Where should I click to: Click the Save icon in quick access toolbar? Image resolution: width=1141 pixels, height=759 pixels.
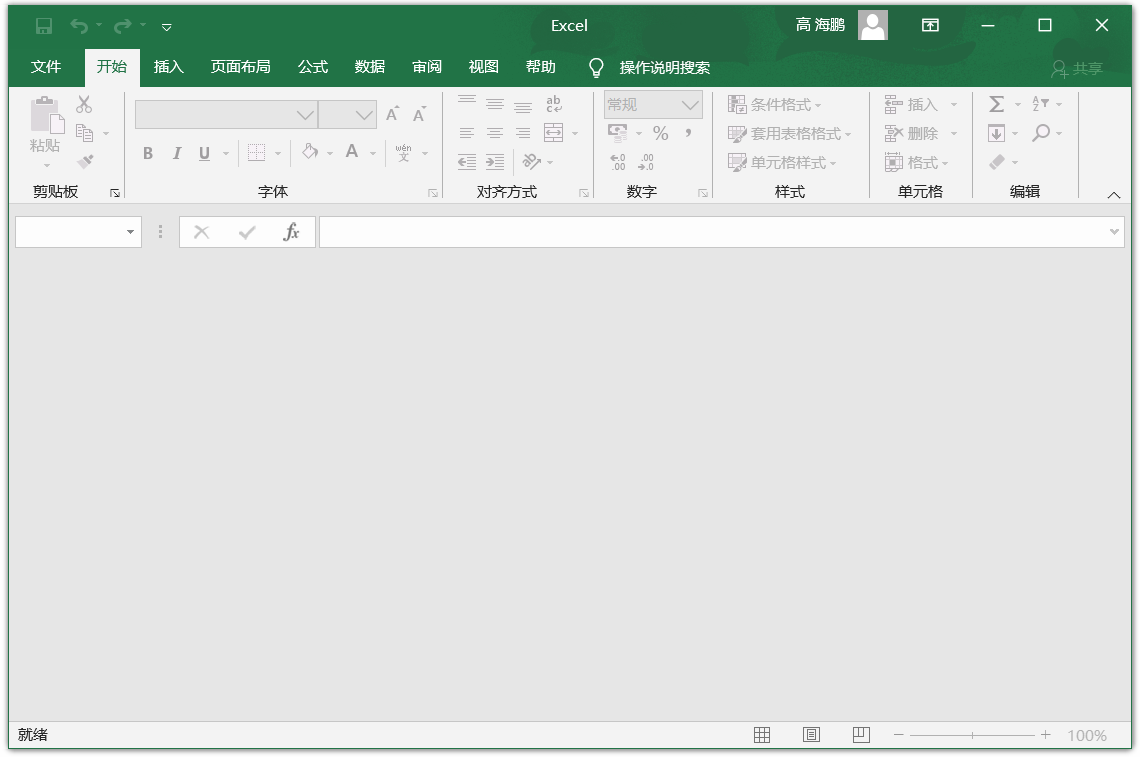pos(44,26)
